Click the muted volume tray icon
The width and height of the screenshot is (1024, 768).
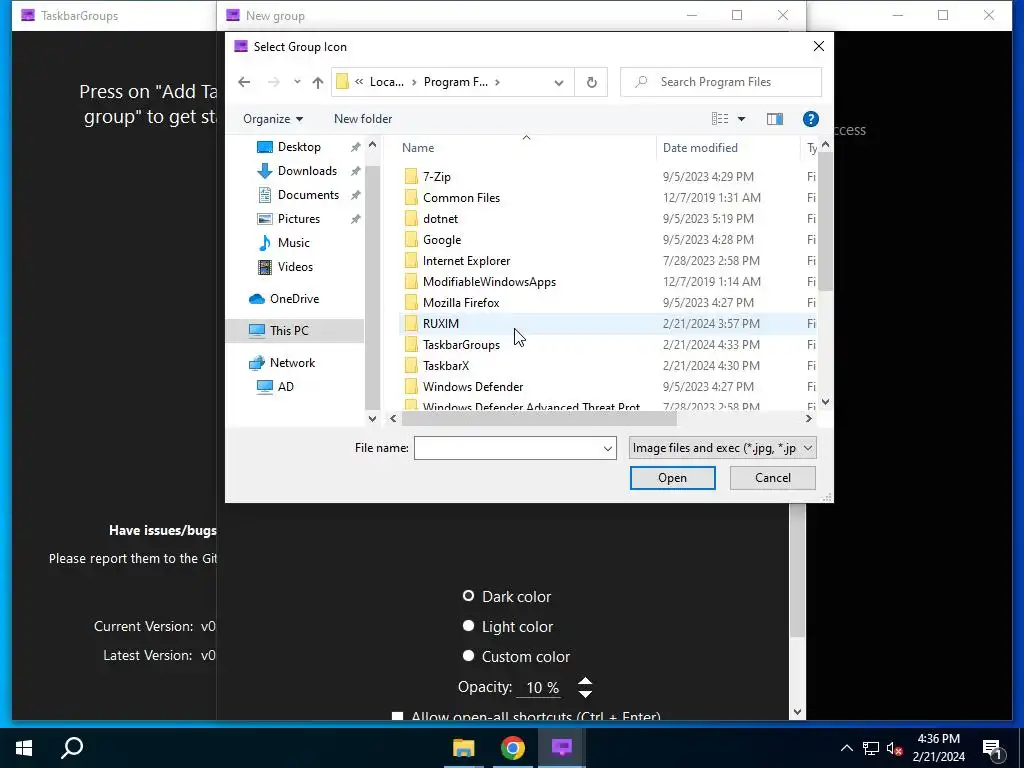(x=894, y=748)
